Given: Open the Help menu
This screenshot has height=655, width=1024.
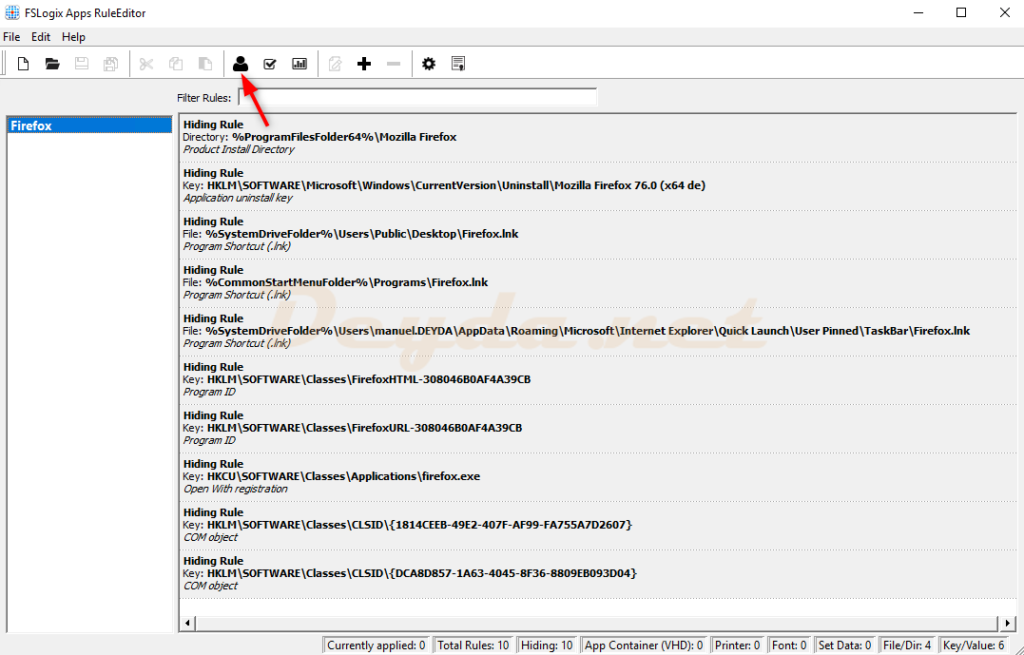Looking at the screenshot, I should point(74,37).
